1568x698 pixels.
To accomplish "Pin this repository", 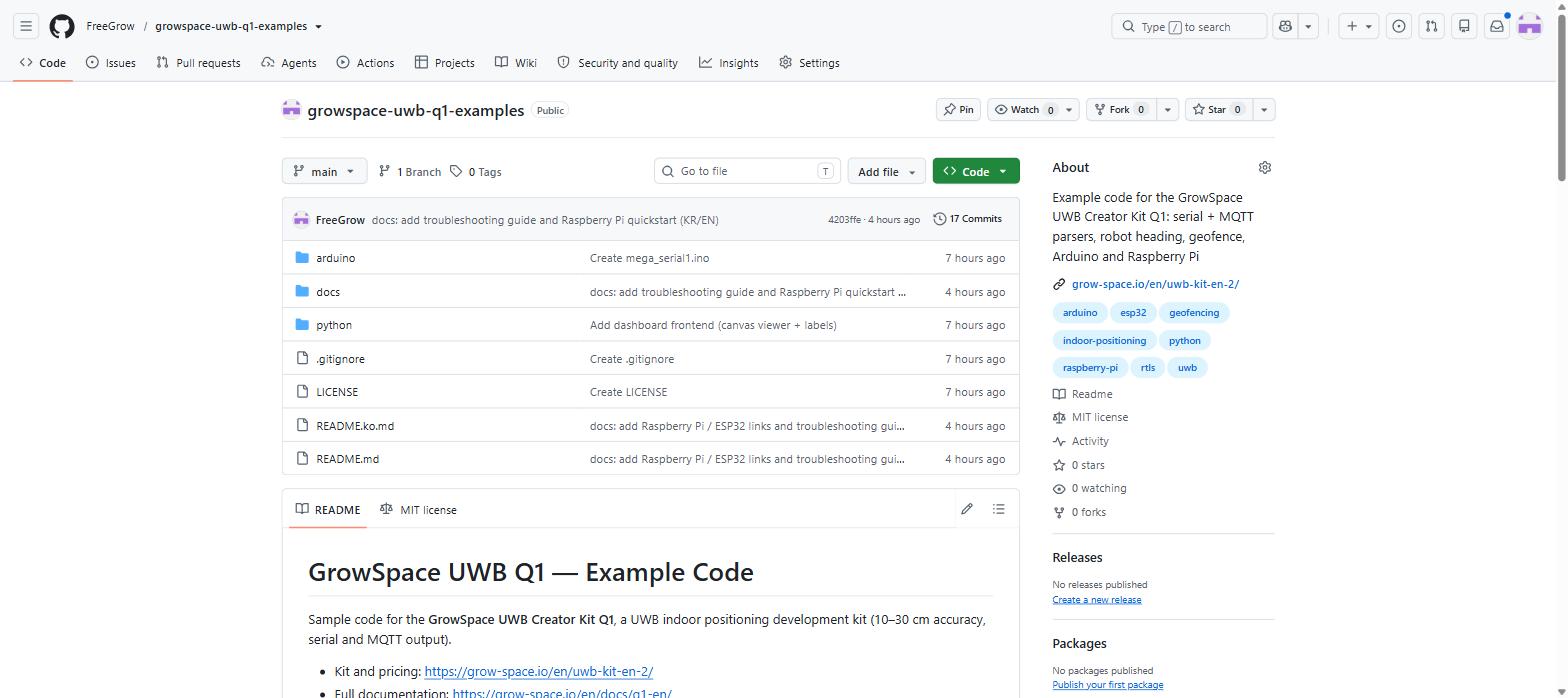I will click(957, 109).
